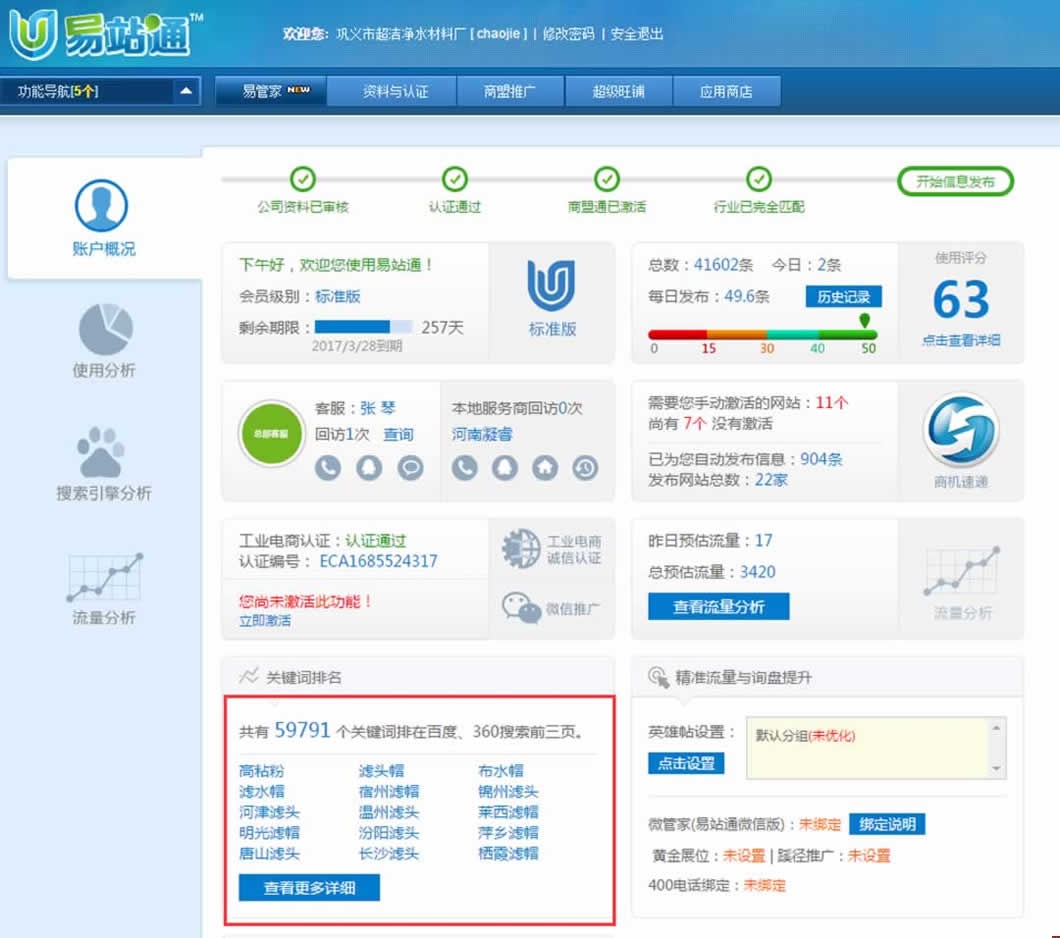Click the 易站通 logo
Viewport: 1060px width, 938px height.
tap(100, 33)
